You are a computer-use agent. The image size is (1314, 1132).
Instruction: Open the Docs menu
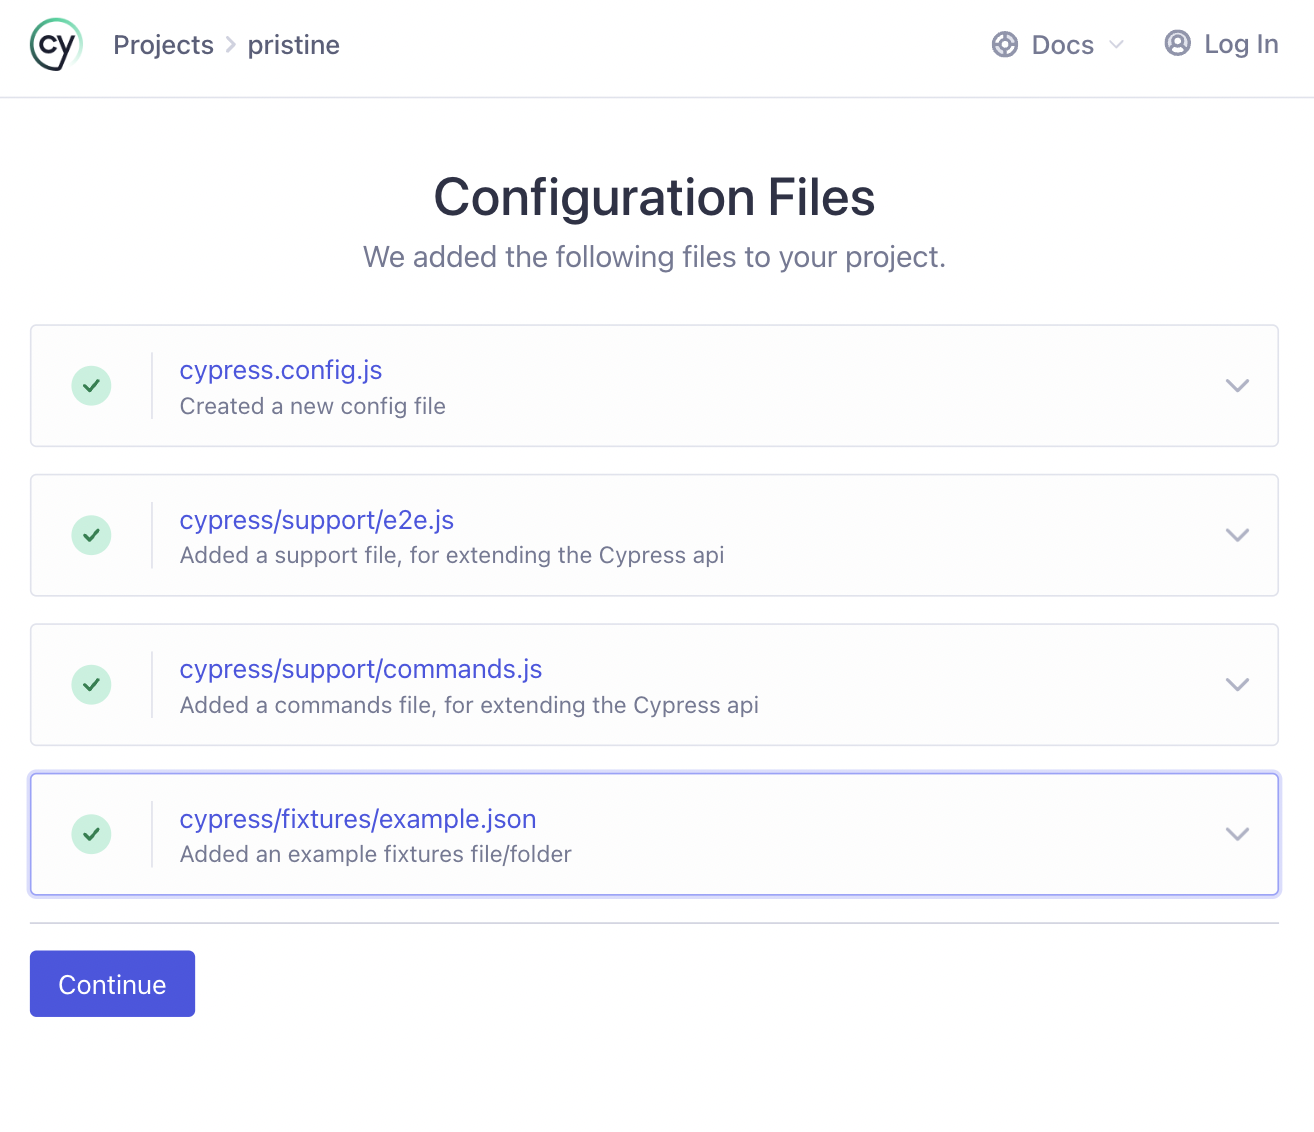tap(1058, 45)
